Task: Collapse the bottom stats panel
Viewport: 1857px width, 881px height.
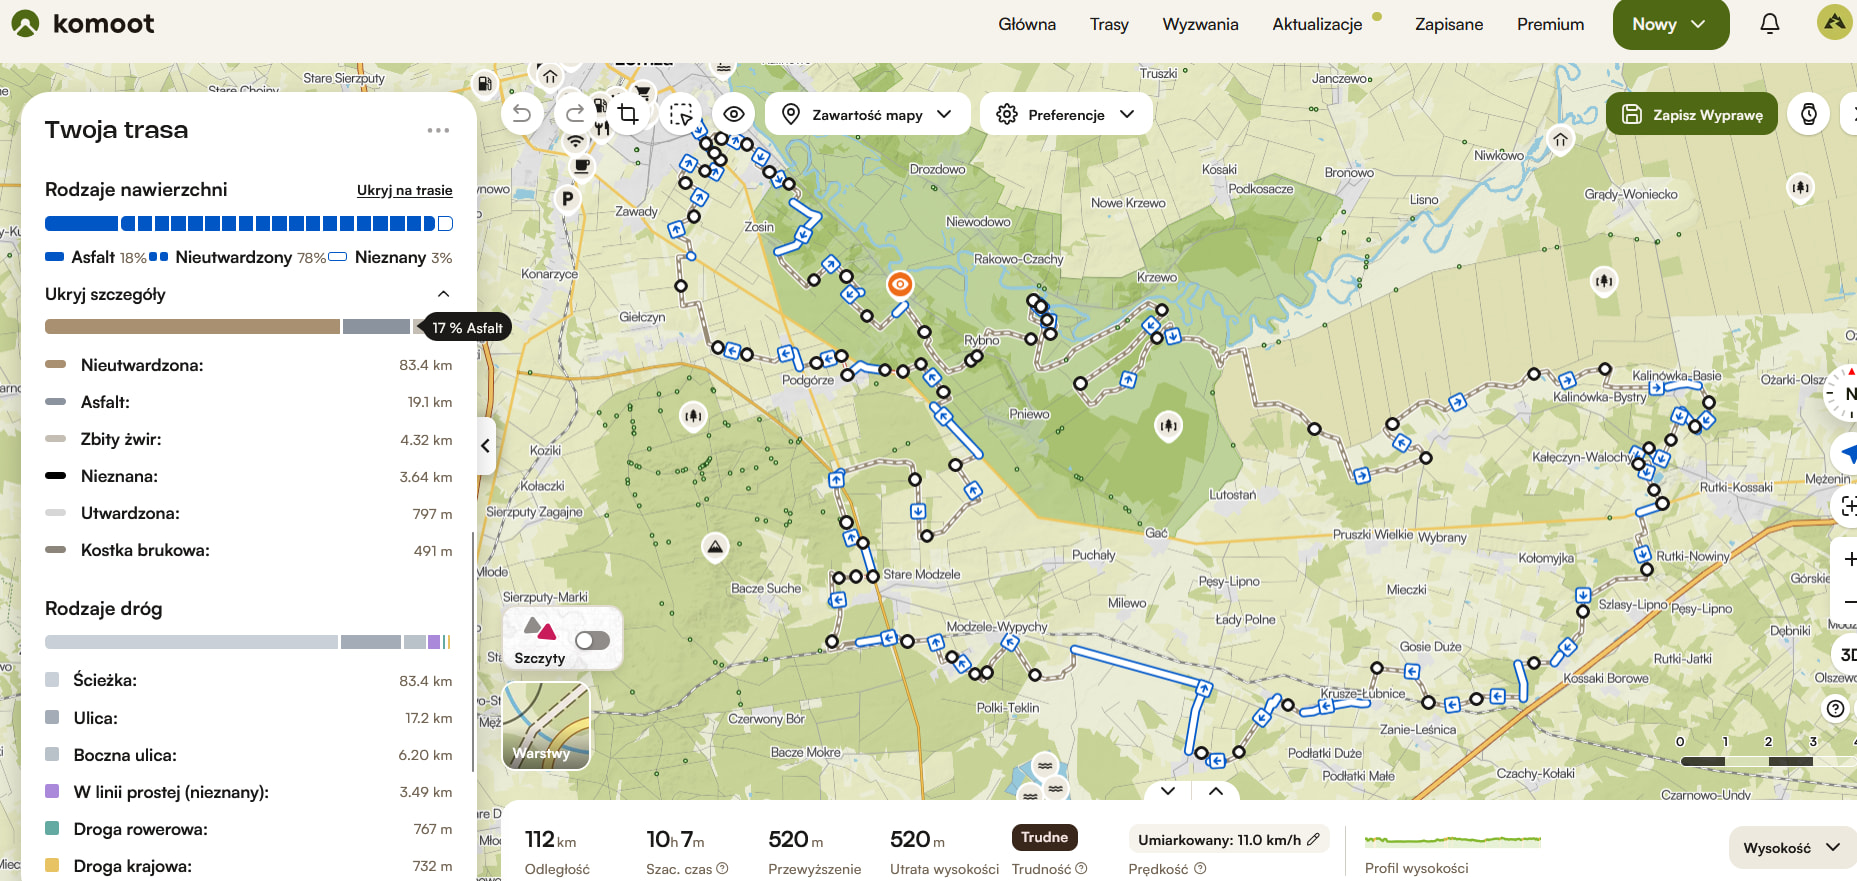Action: [1168, 790]
